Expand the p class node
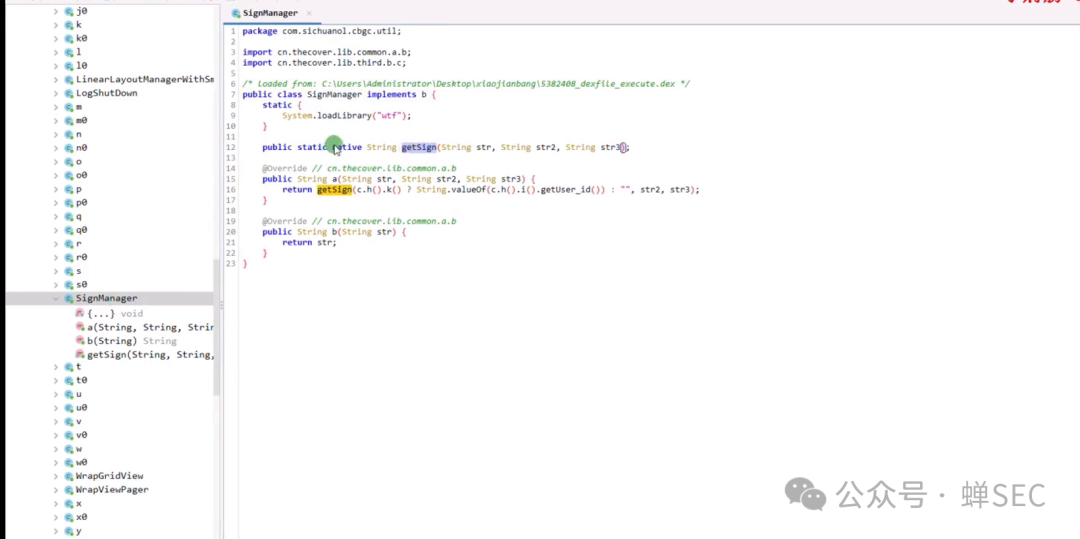The image size is (1080, 539). [x=56, y=189]
